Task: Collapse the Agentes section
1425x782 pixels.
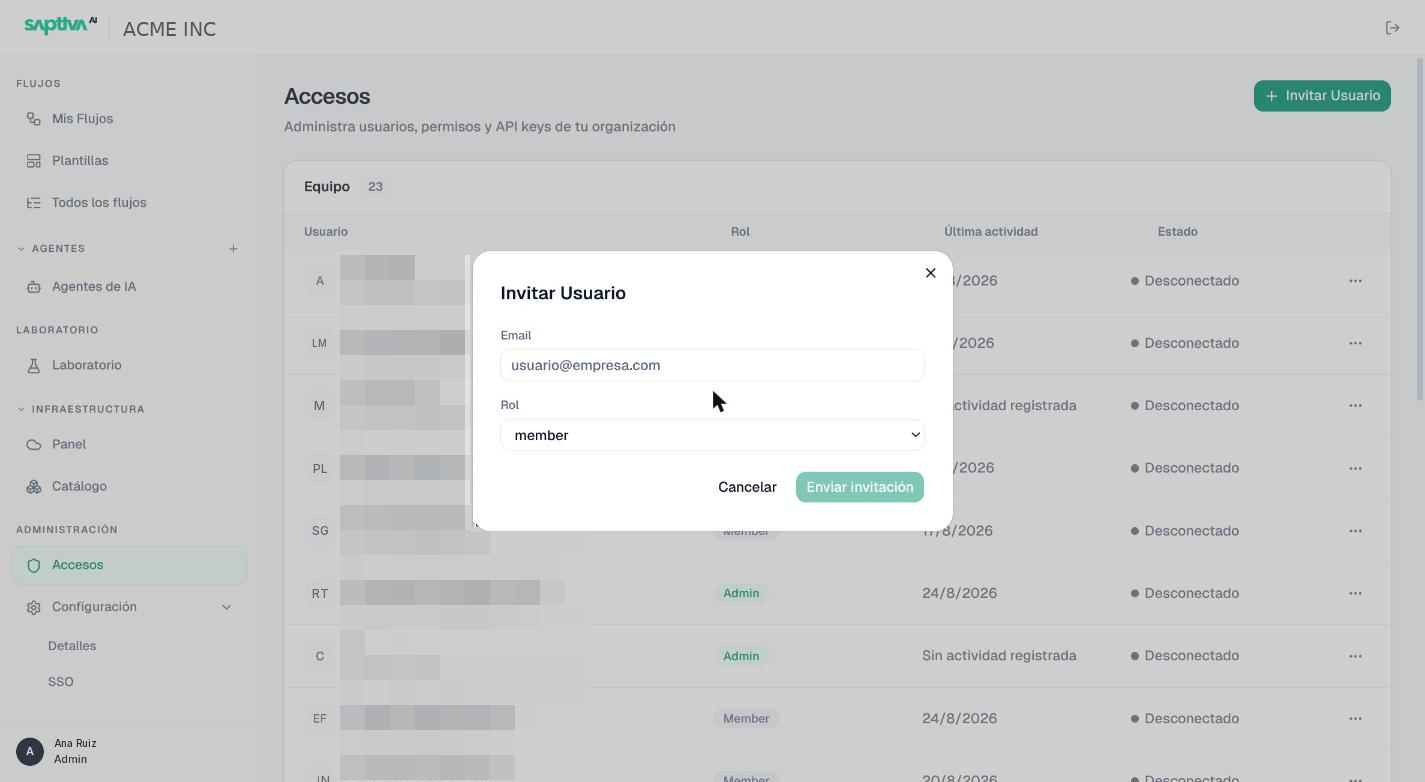Action: click(21, 249)
